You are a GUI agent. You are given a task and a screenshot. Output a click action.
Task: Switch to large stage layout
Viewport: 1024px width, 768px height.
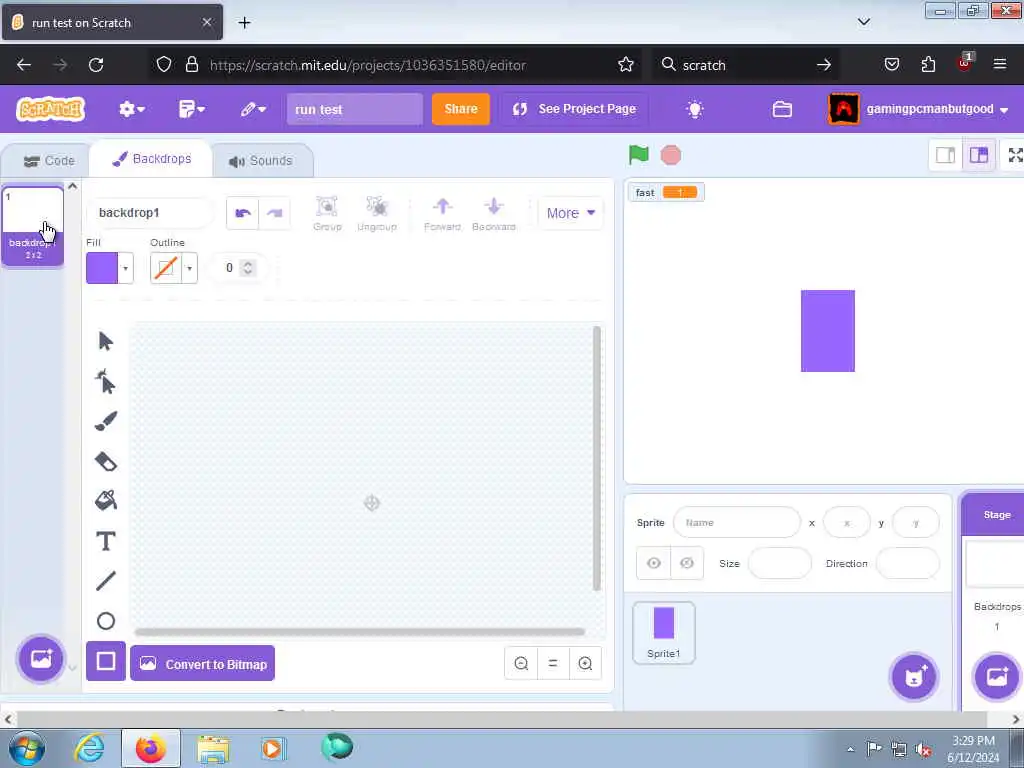tap(978, 155)
